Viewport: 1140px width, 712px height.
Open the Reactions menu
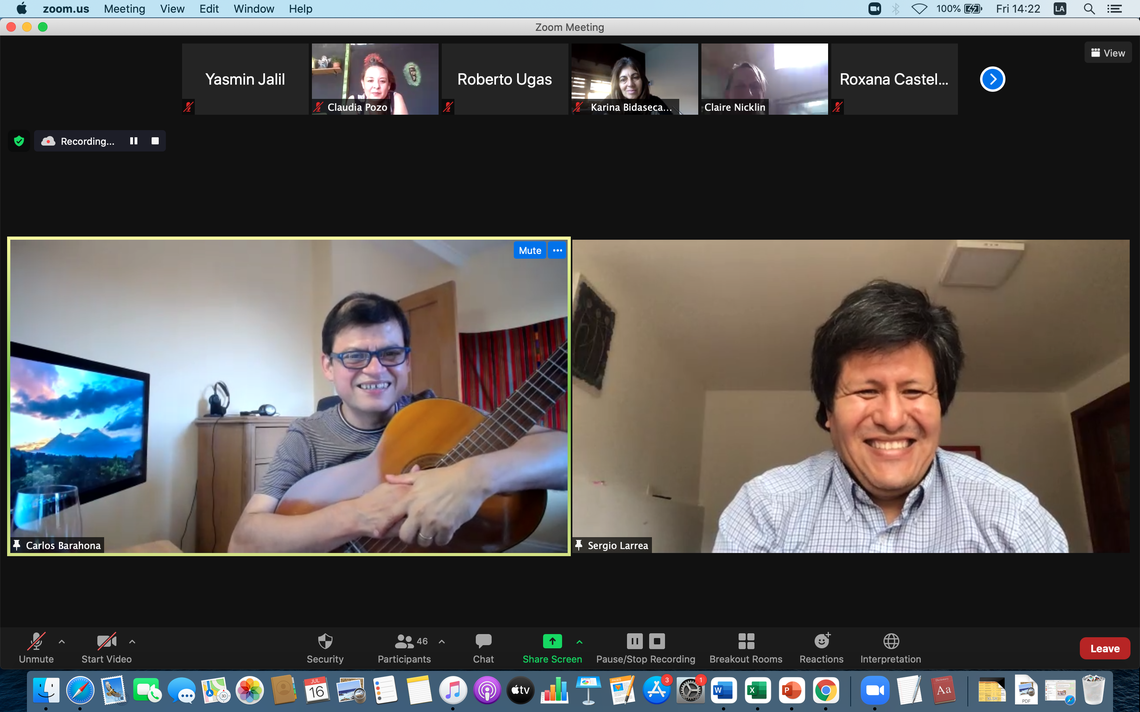click(821, 642)
